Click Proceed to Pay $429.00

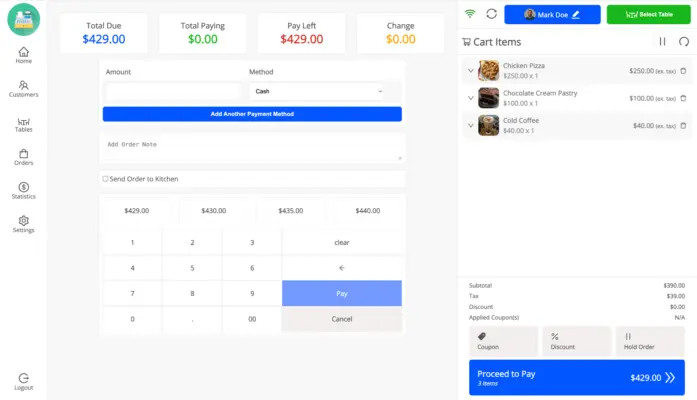point(577,377)
